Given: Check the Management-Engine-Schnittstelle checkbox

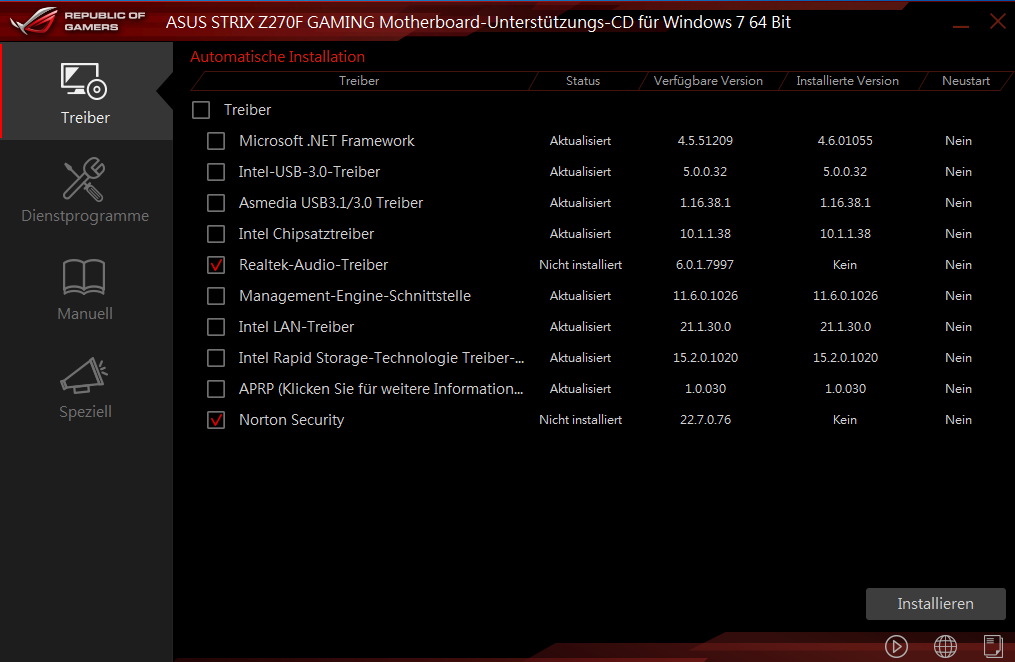Looking at the screenshot, I should (x=216, y=296).
